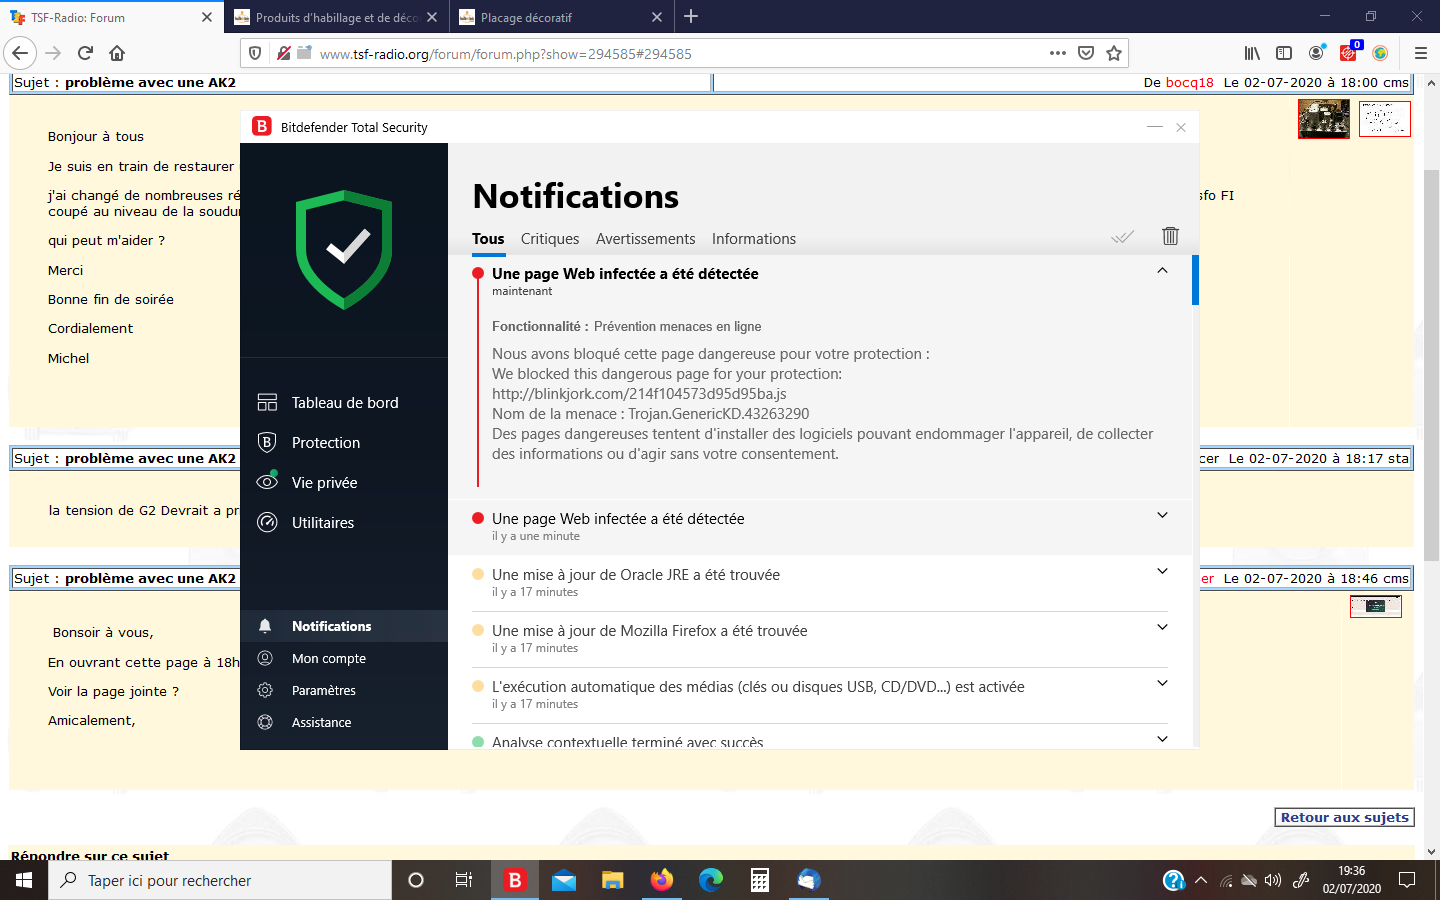Expand Analyse contextuelle notification
The image size is (1440, 900).
click(1162, 739)
